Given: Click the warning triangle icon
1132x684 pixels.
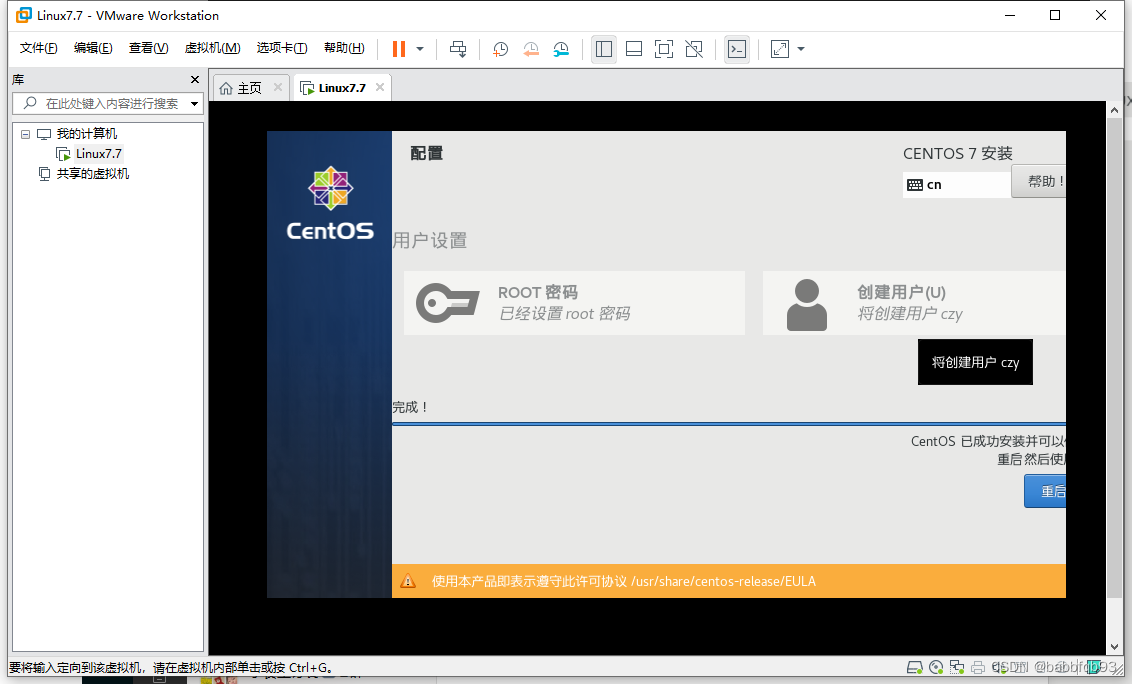Looking at the screenshot, I should point(408,581).
